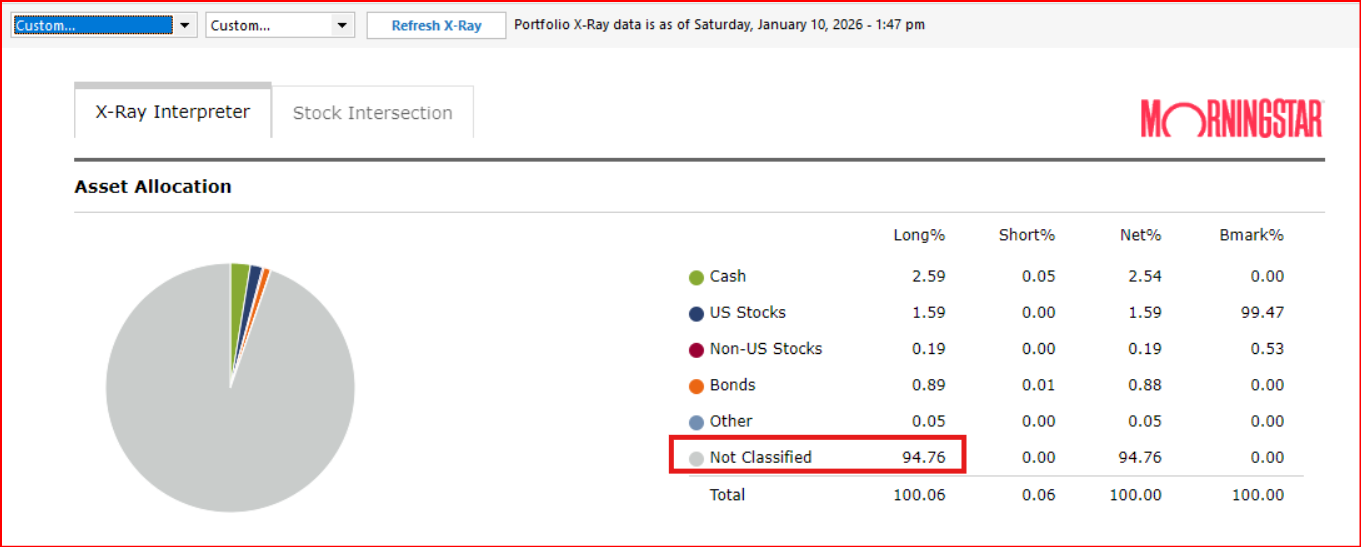
Task: Click the blue-gray Other legend dot
Action: (x=696, y=422)
